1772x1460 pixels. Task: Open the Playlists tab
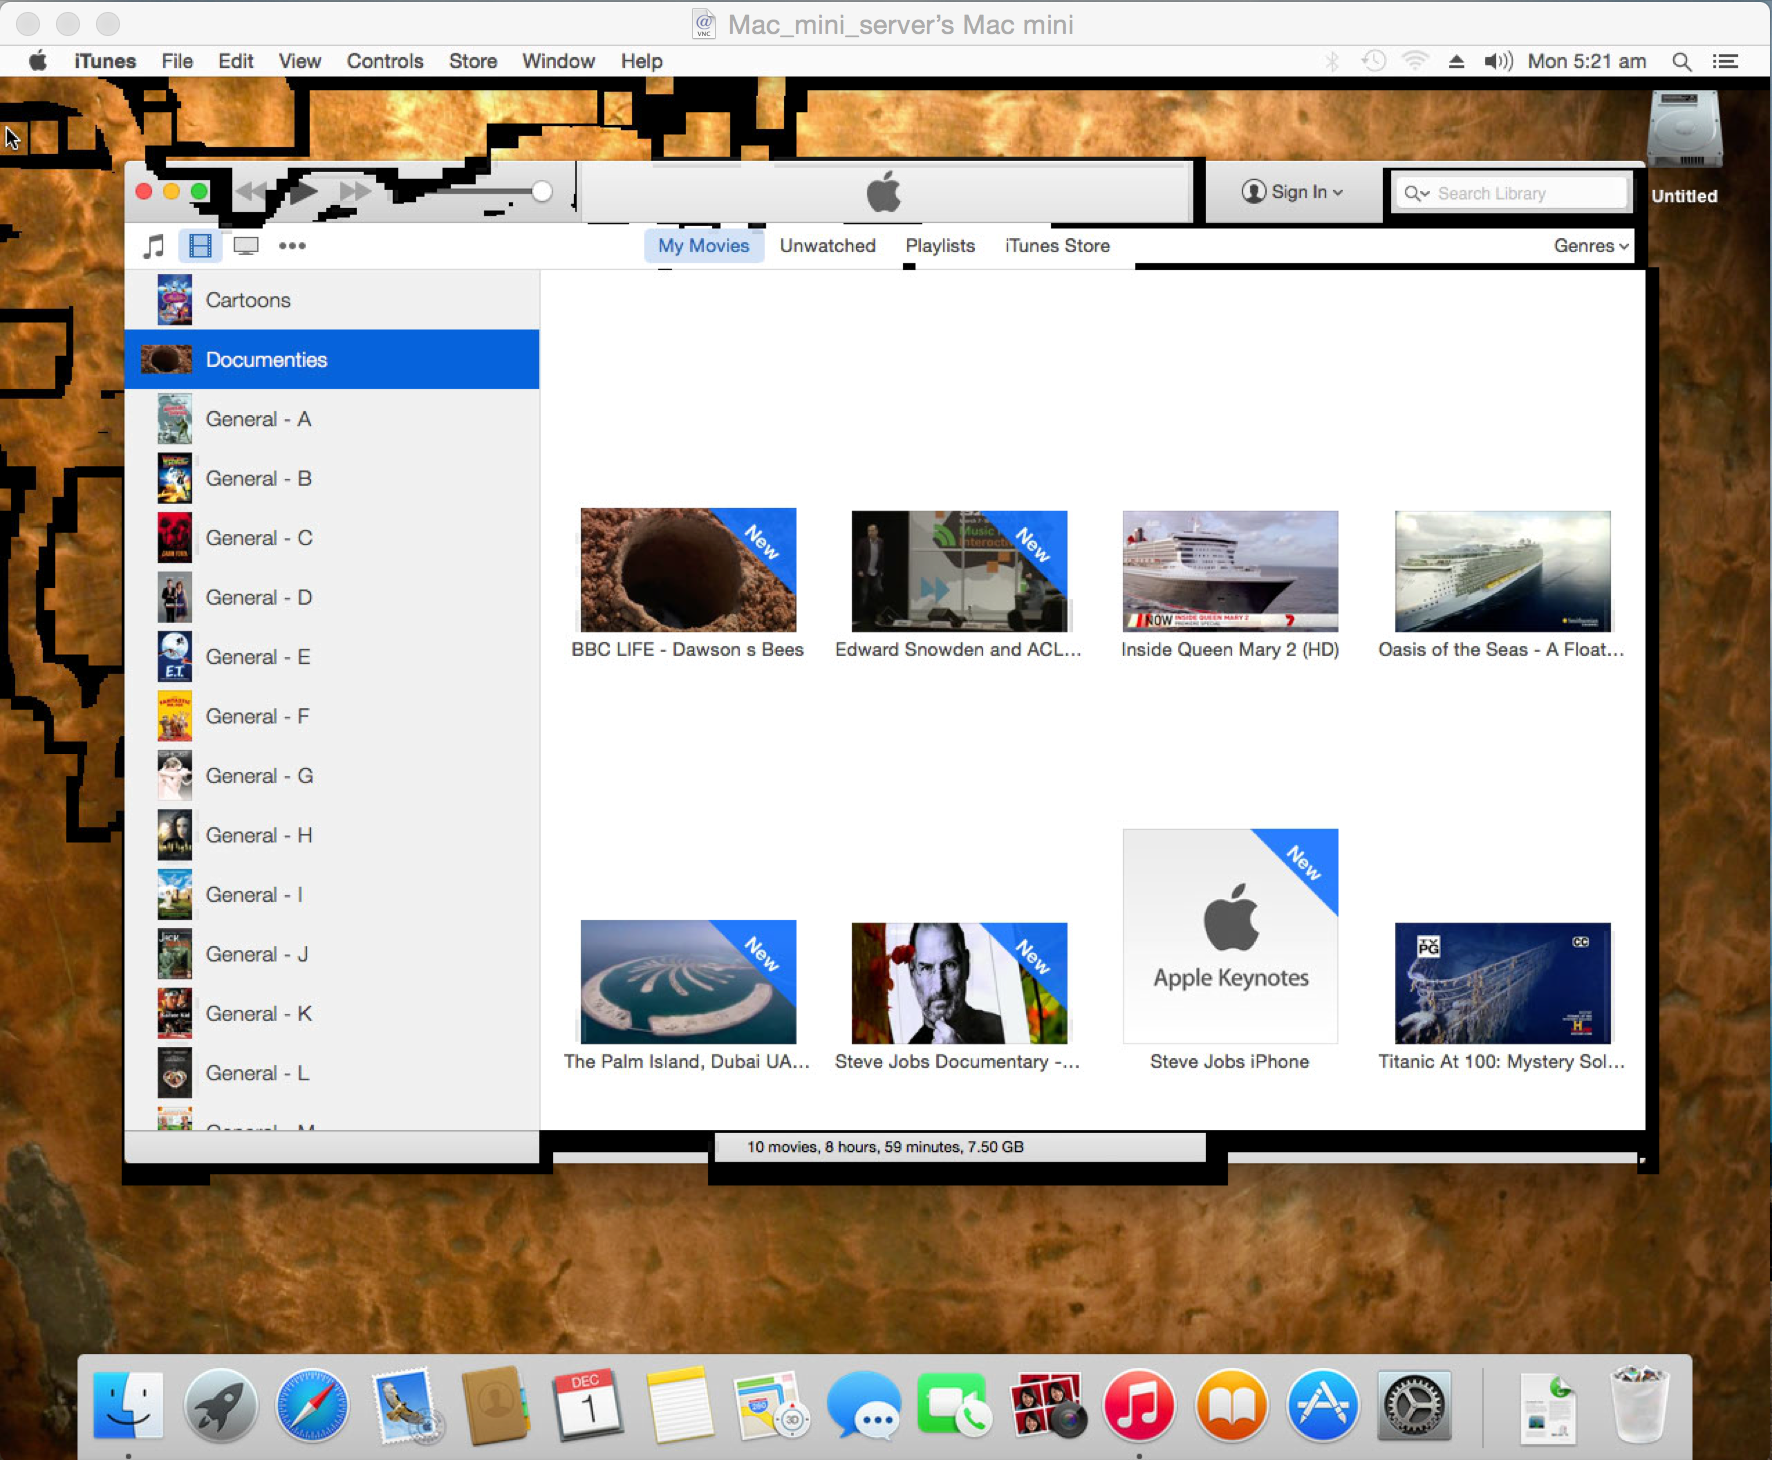(x=939, y=246)
